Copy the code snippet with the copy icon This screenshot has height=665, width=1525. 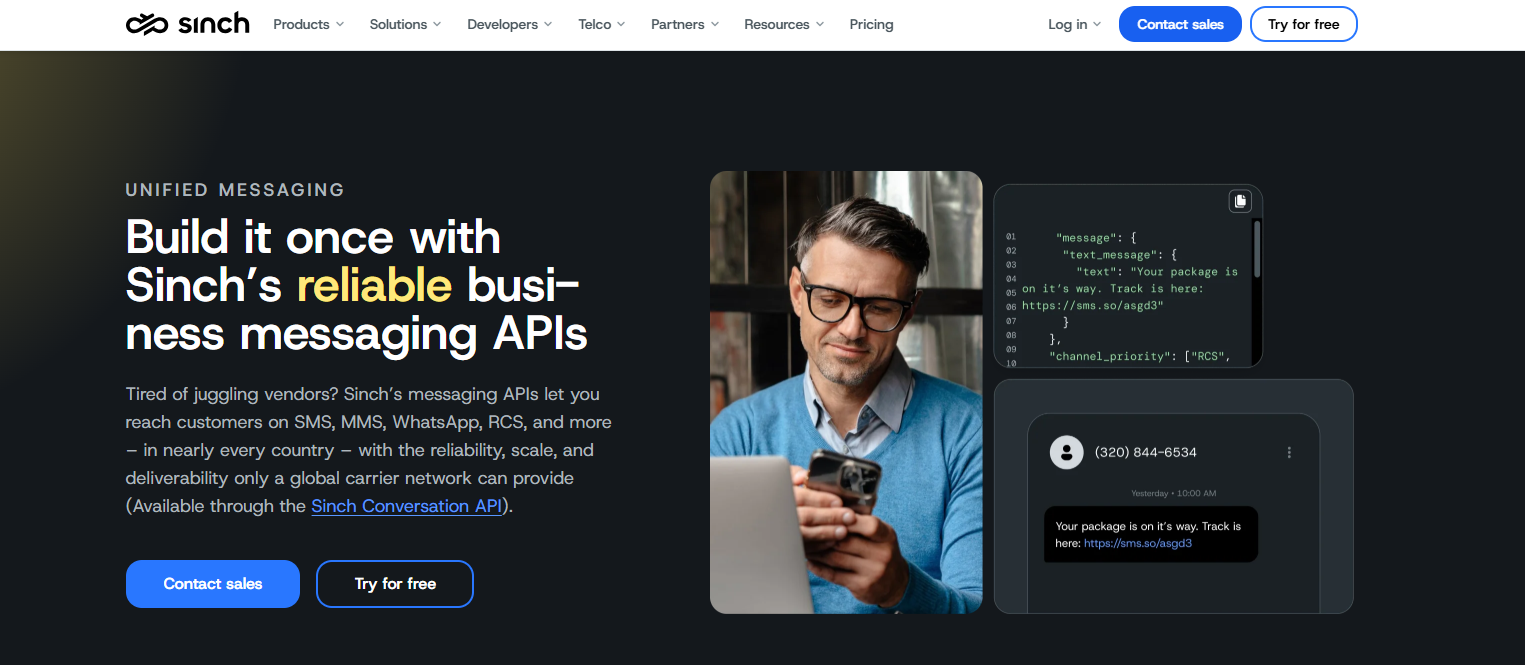pos(1240,201)
